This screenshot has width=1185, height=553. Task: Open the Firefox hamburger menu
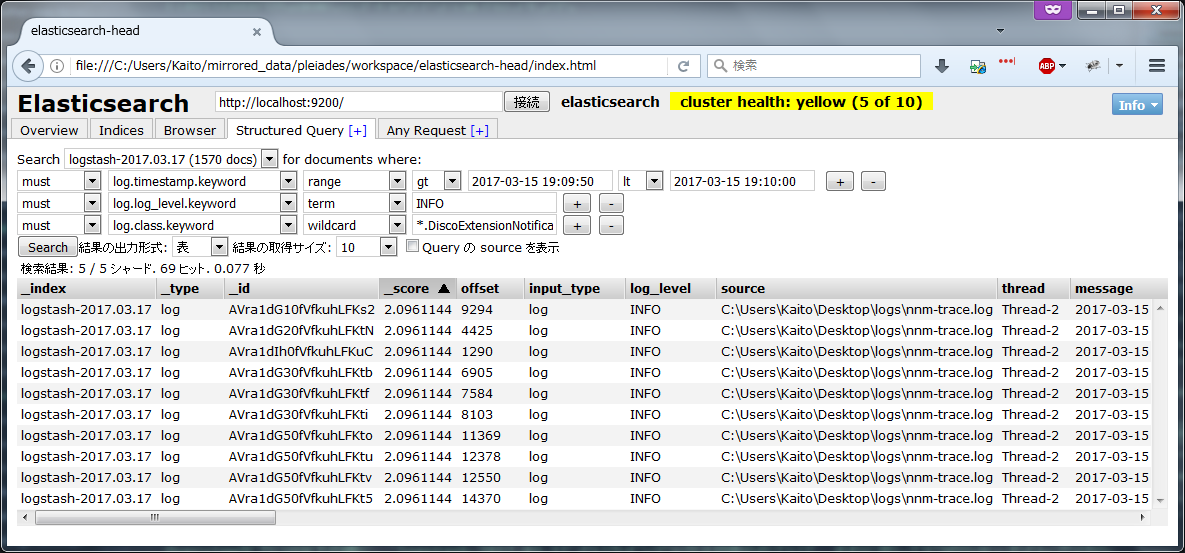(1156, 66)
